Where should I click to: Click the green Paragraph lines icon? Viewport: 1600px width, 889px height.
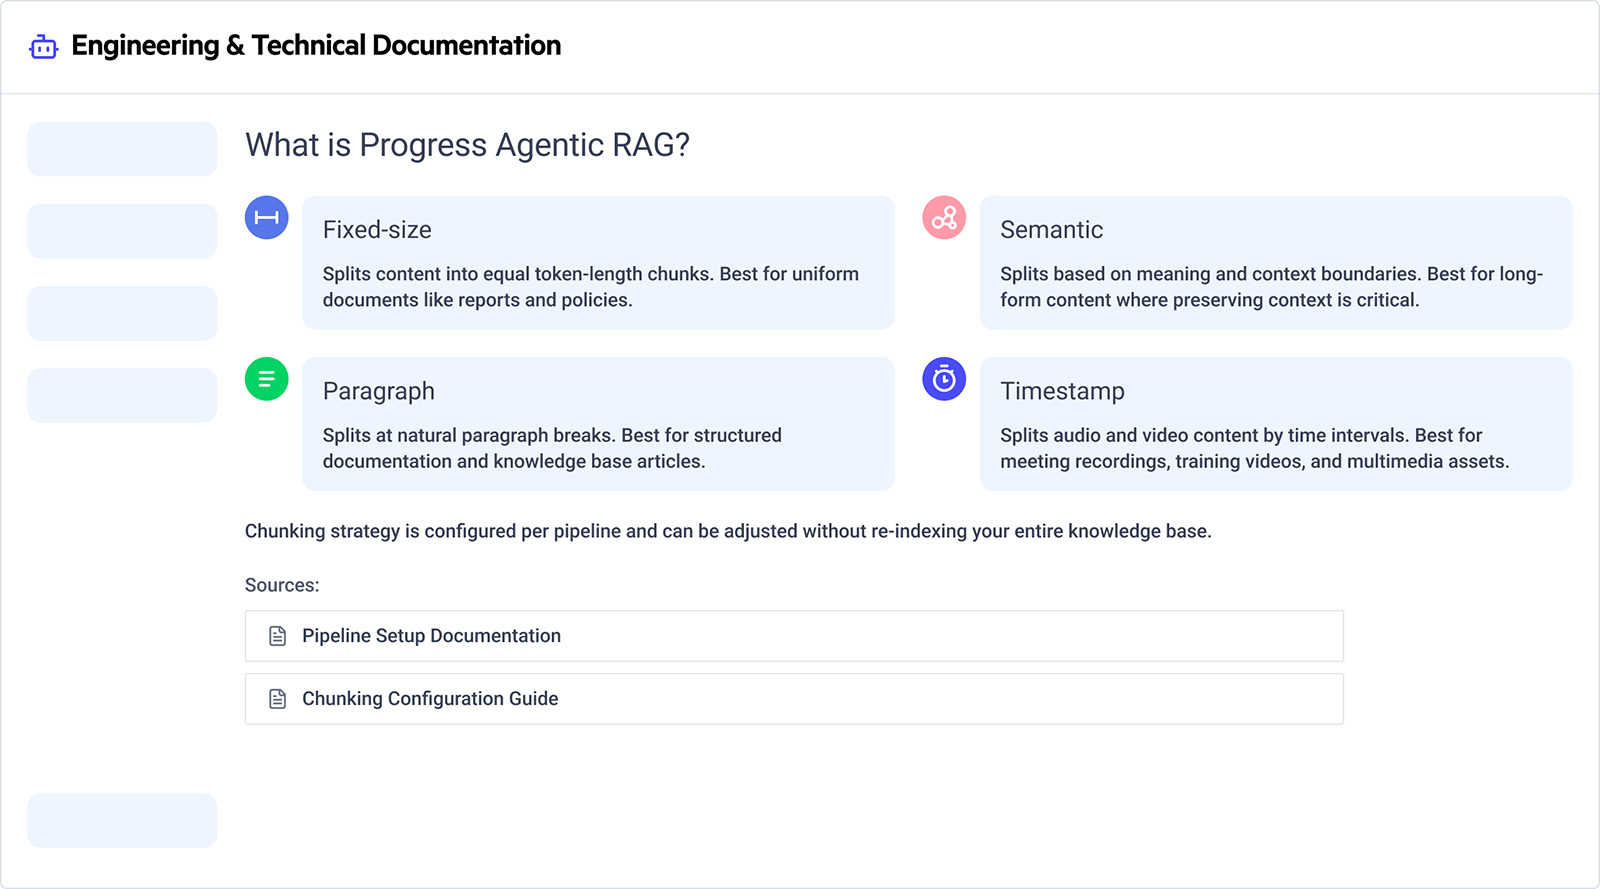pyautogui.click(x=267, y=379)
